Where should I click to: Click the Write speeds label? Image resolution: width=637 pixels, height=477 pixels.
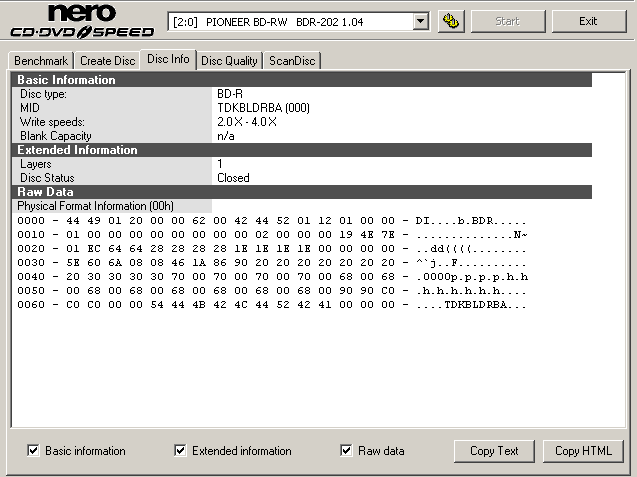pos(52,122)
